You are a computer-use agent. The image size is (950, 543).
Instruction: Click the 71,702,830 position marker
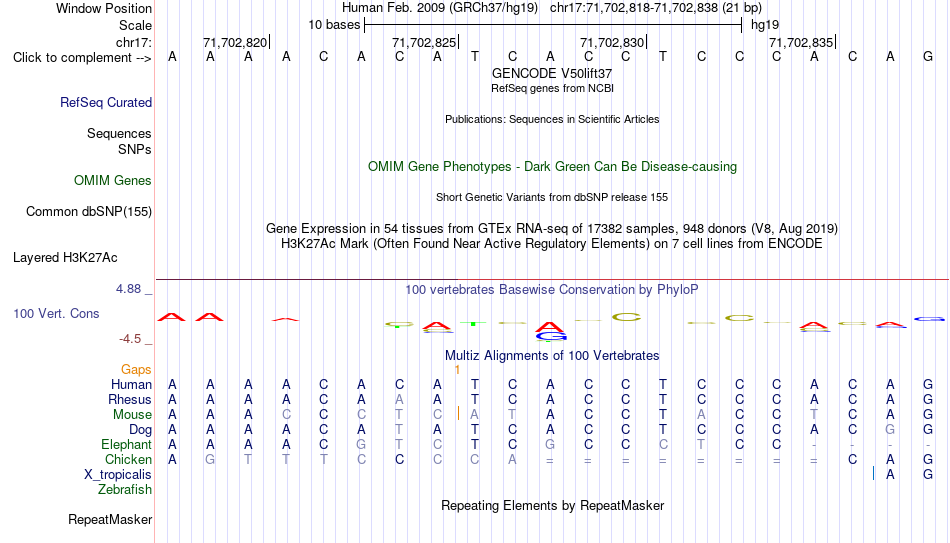point(613,42)
